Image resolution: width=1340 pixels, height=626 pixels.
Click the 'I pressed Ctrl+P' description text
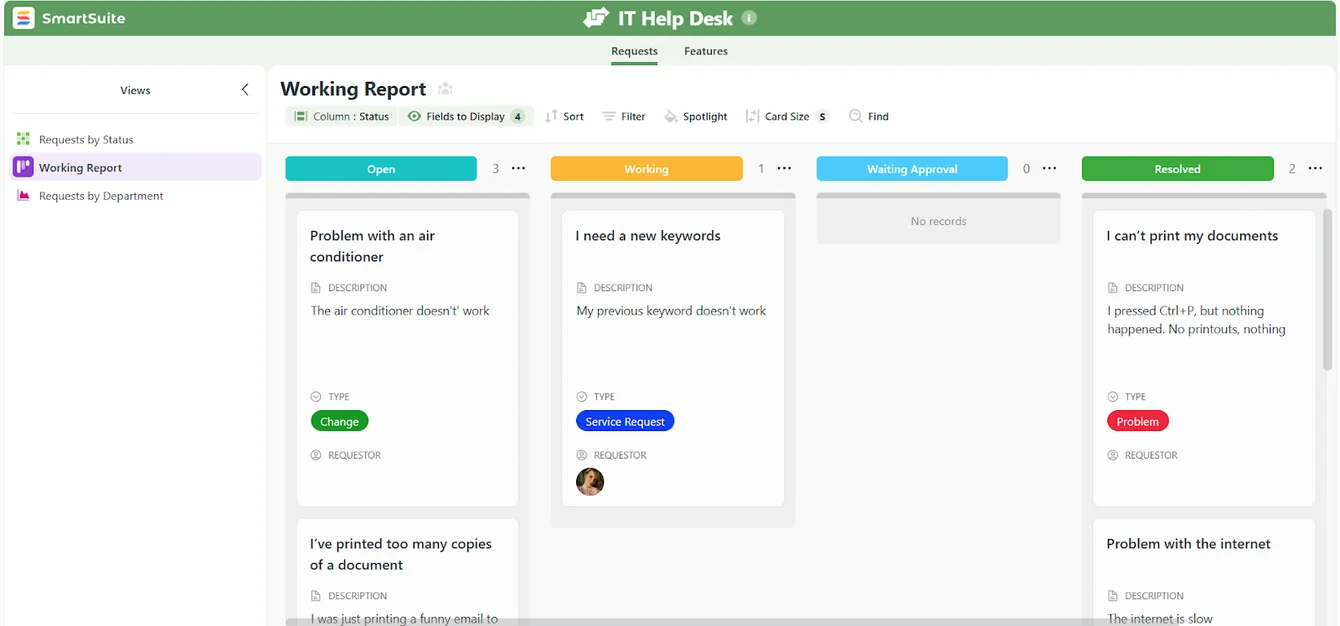click(x=1196, y=320)
